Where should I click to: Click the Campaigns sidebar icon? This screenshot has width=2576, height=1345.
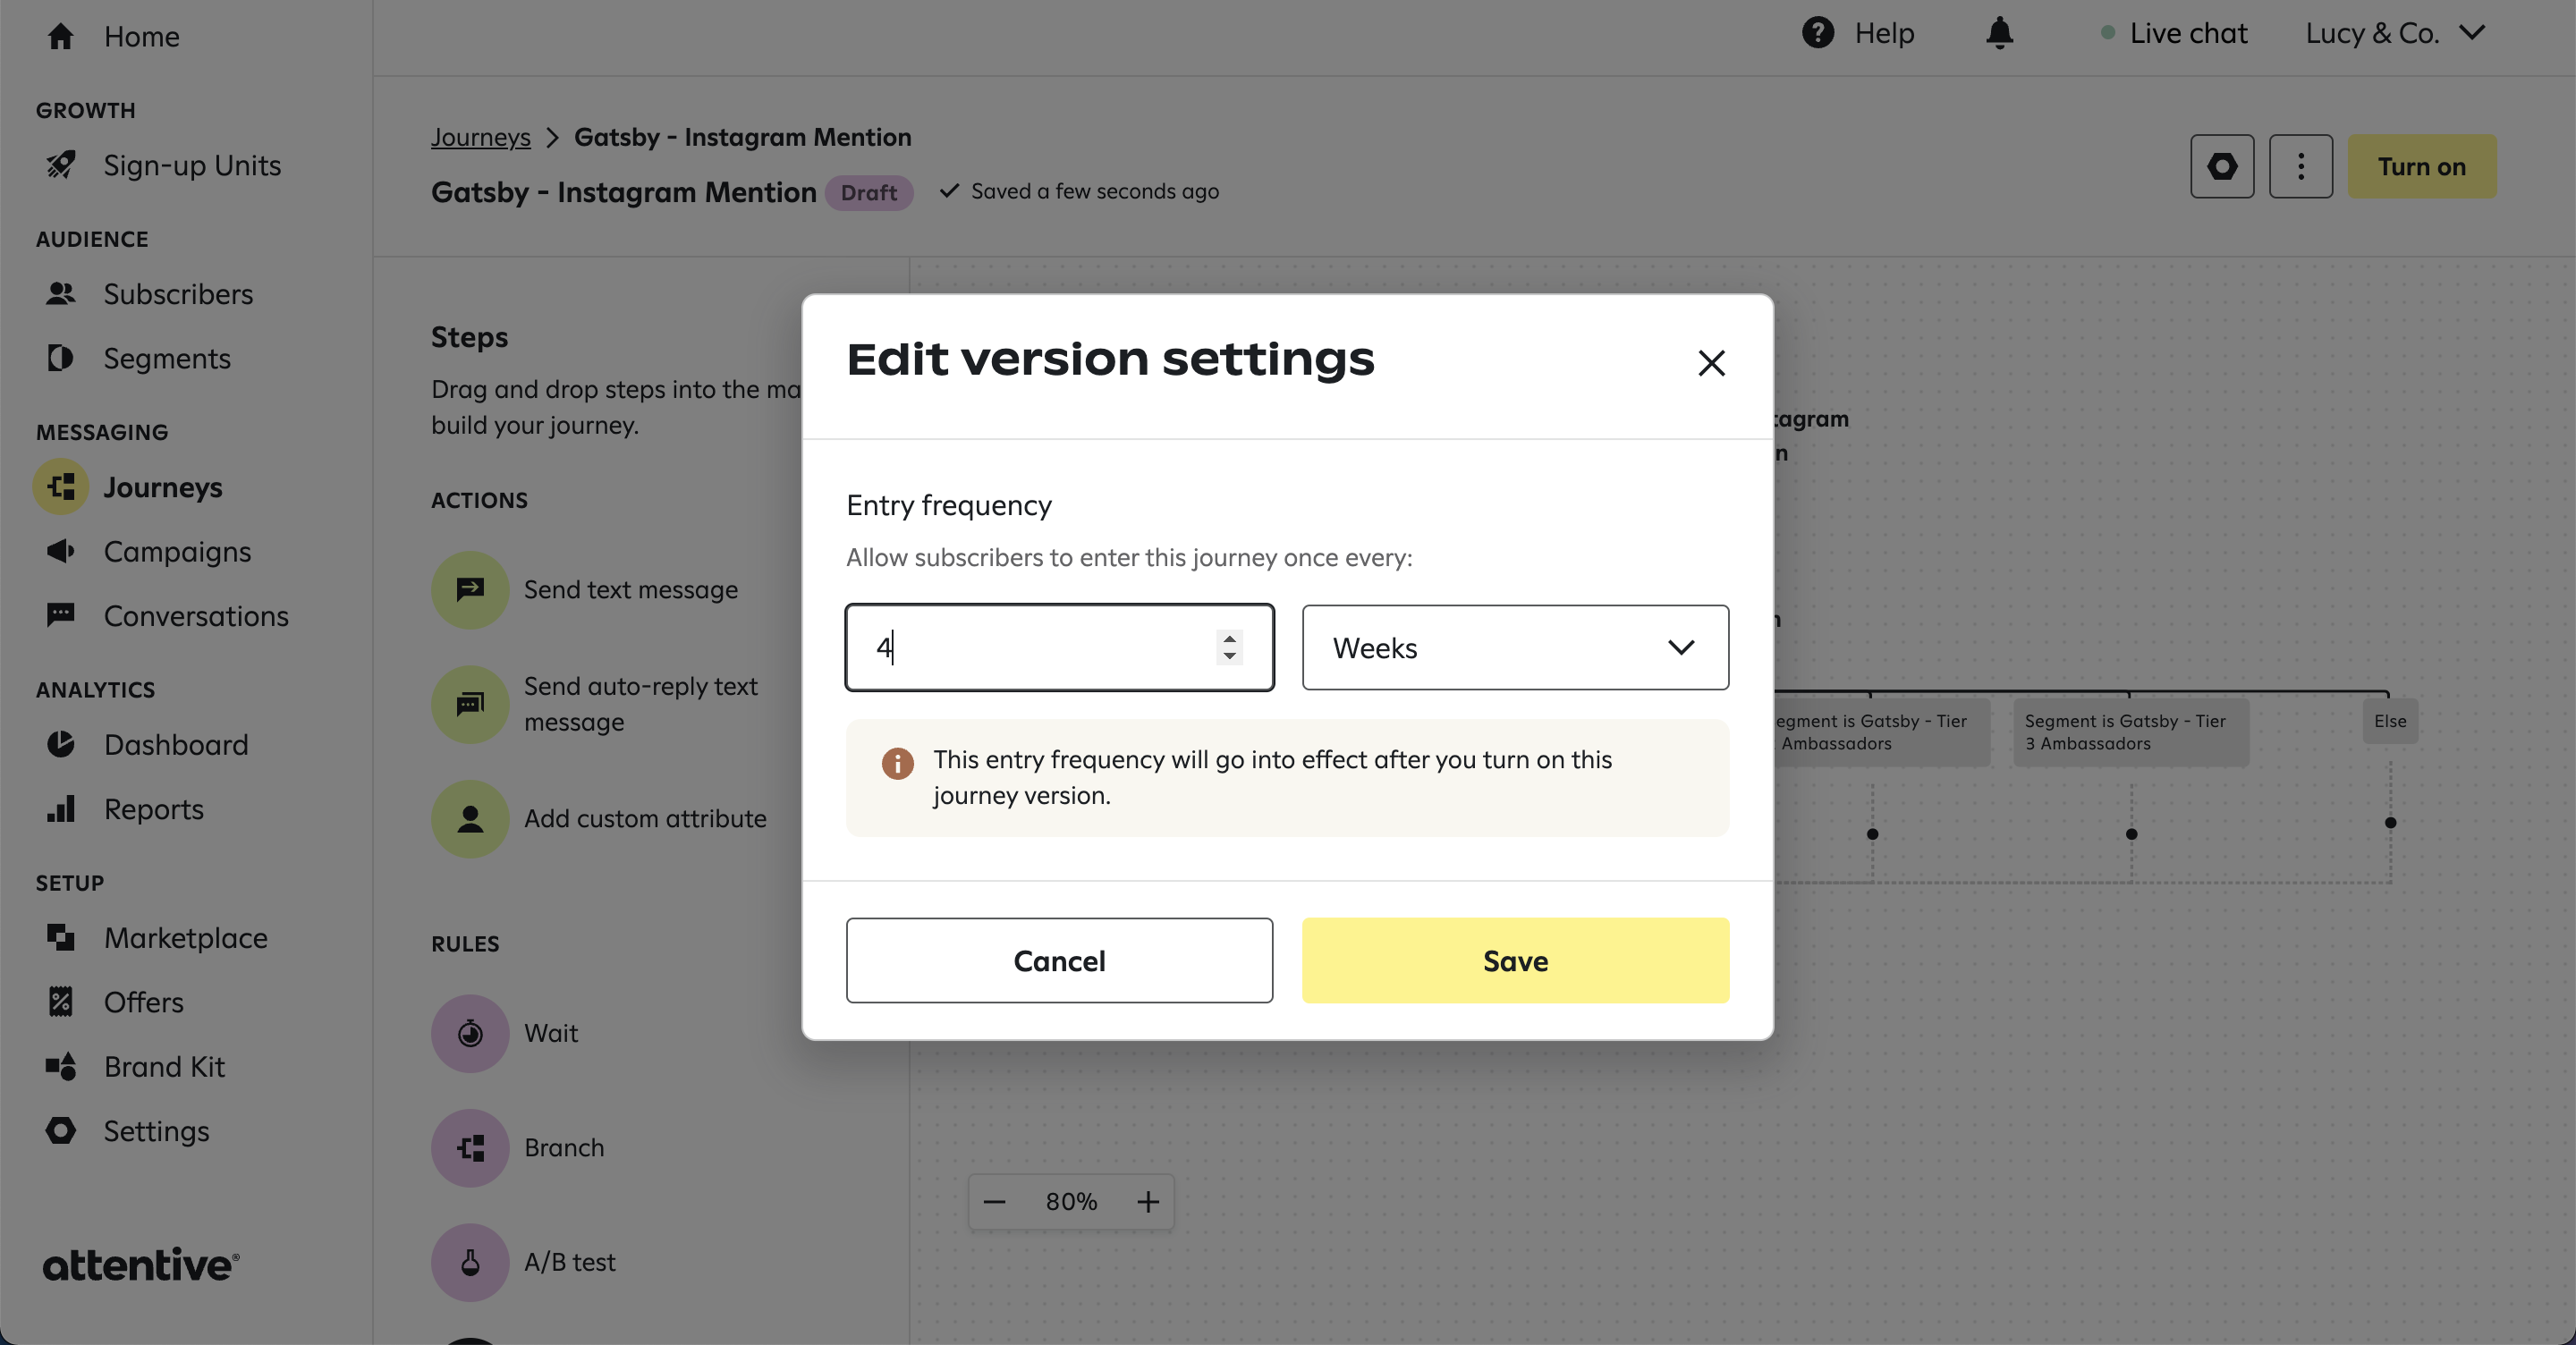point(62,548)
